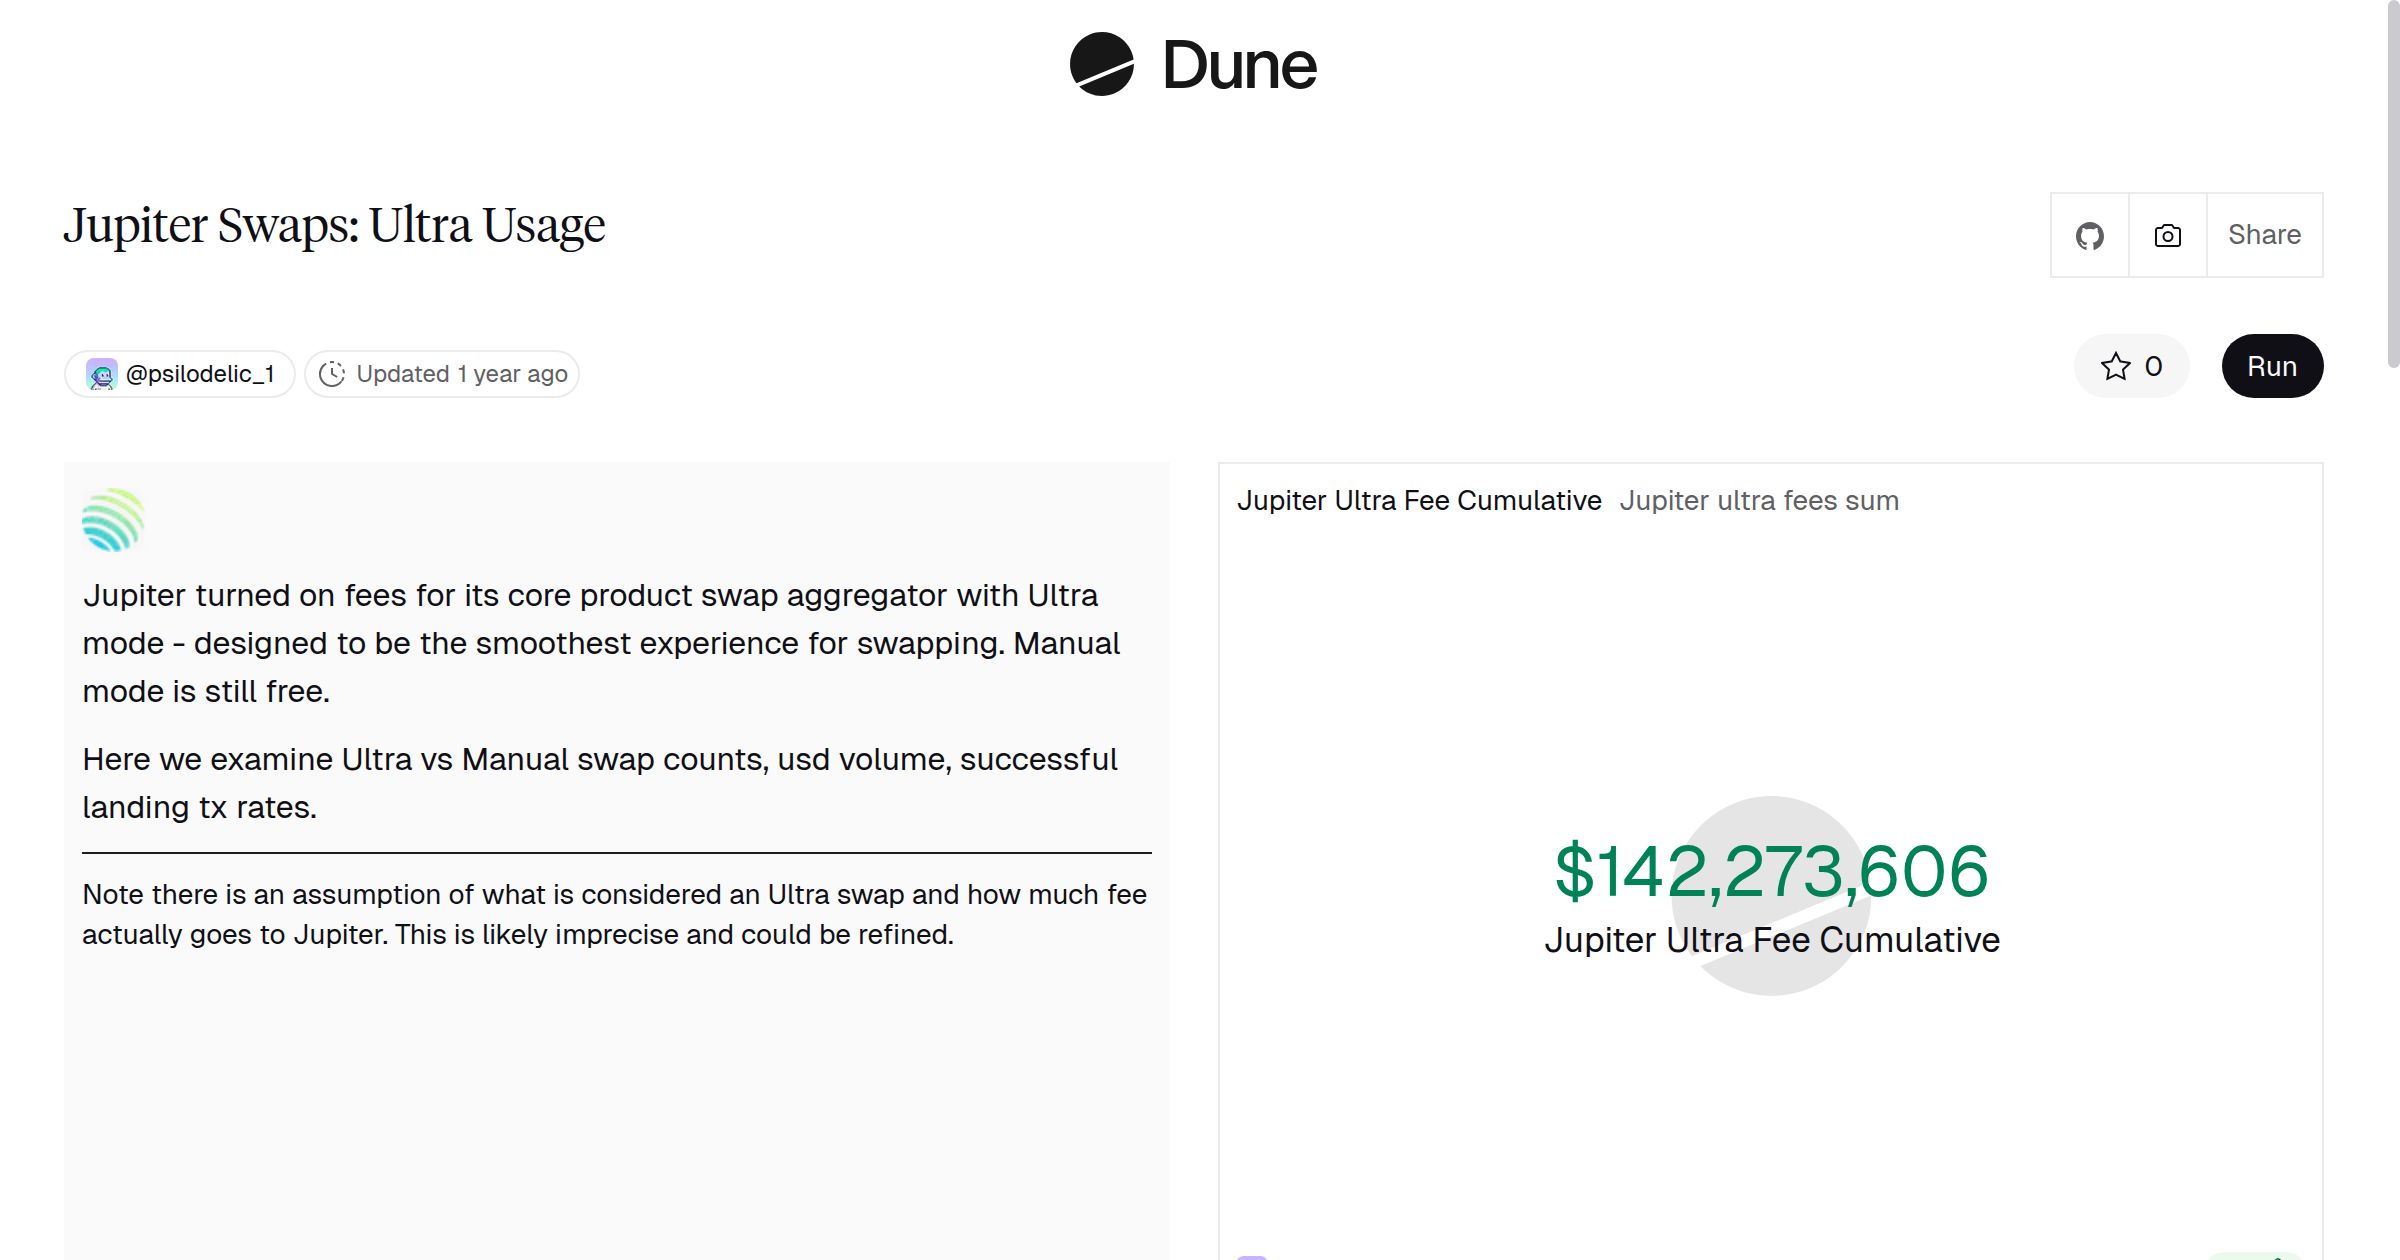Click the psilodelic_1 avatar image

pos(101,374)
